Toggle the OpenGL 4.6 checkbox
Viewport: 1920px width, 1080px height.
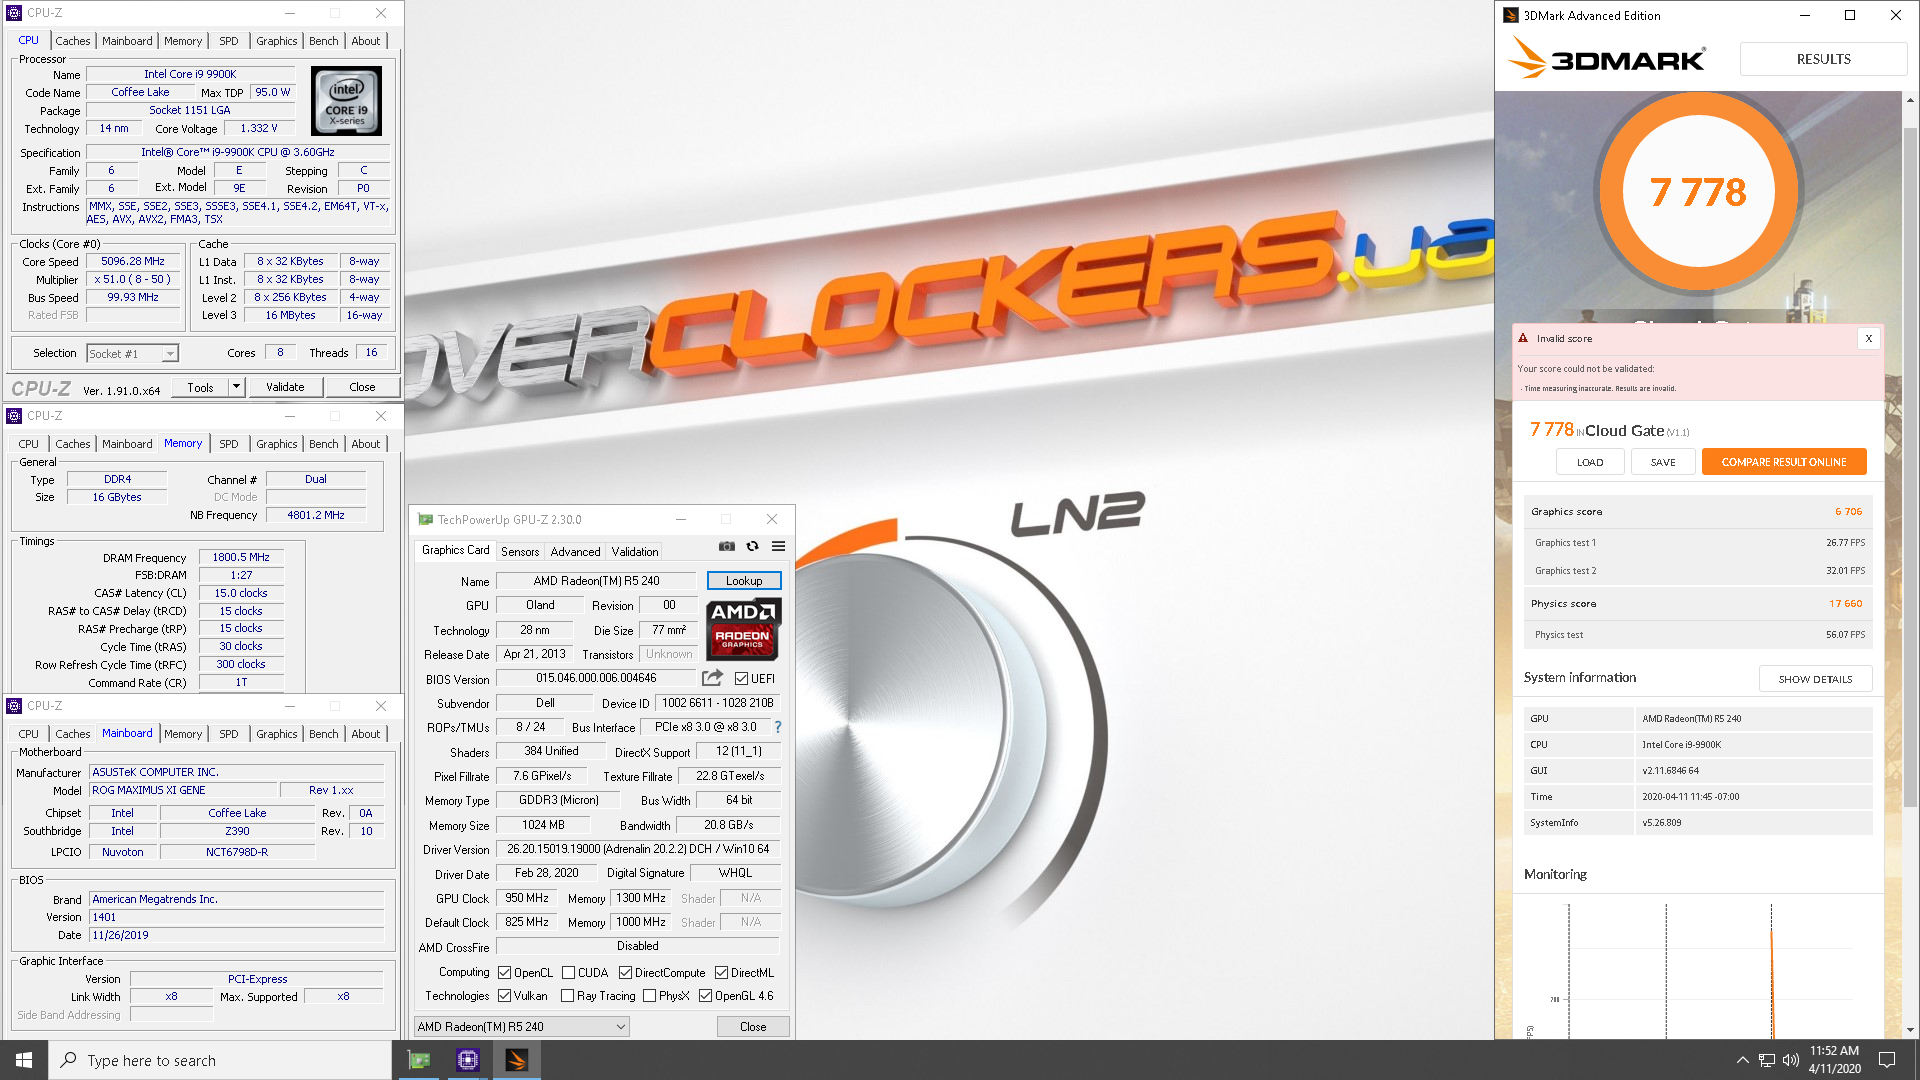tap(705, 996)
